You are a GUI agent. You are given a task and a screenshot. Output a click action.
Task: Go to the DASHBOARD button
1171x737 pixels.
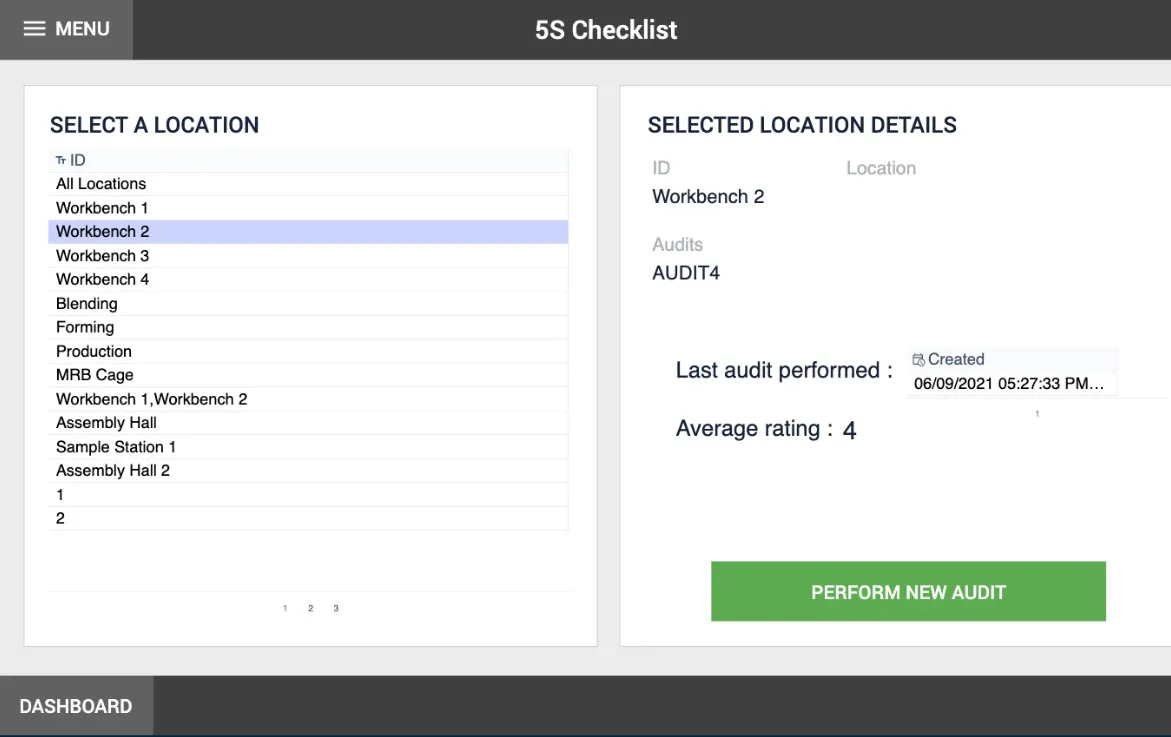click(x=76, y=706)
